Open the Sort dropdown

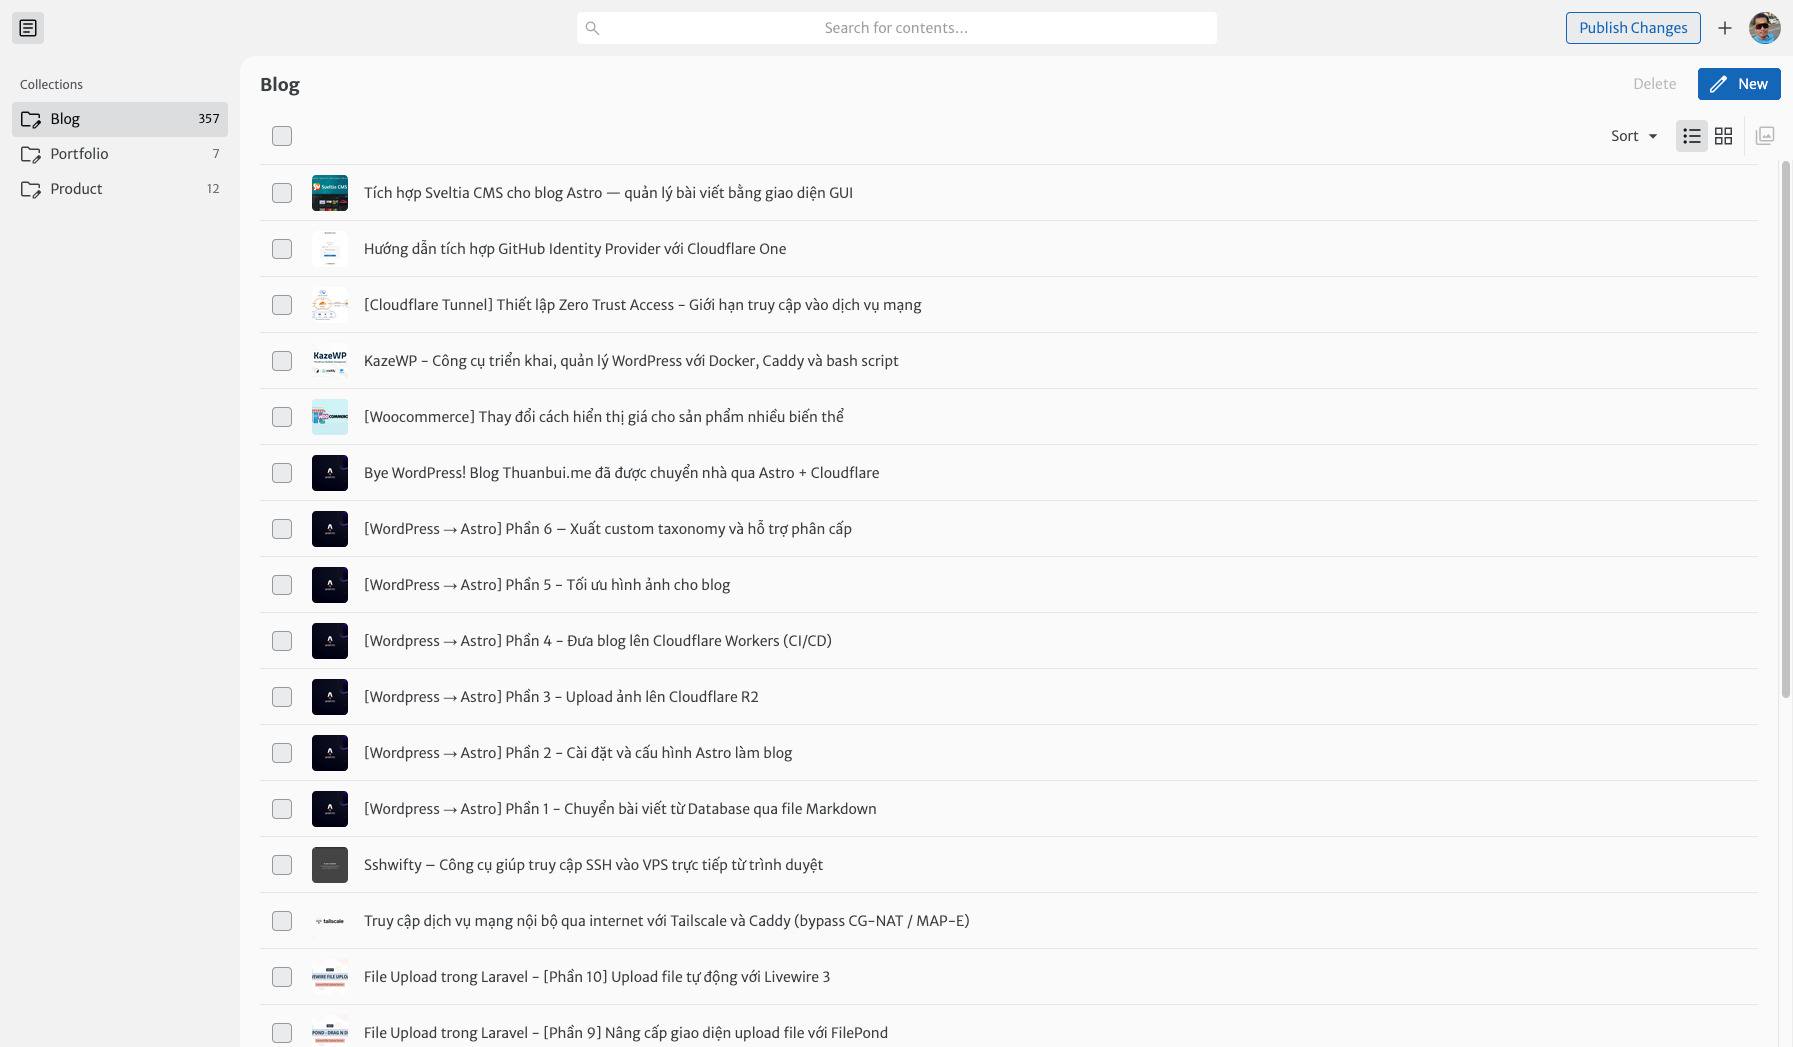(1634, 136)
